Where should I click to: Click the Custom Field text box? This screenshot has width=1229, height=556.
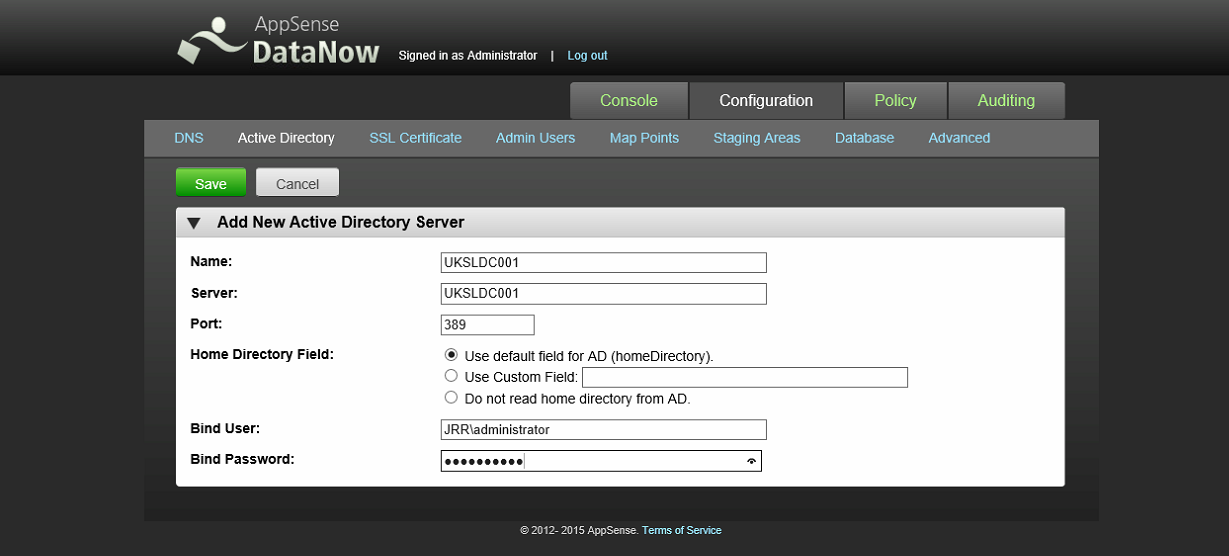[744, 377]
